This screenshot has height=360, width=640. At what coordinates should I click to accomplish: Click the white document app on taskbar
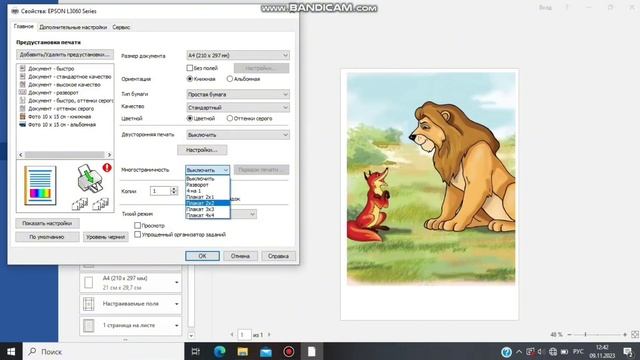point(311,351)
